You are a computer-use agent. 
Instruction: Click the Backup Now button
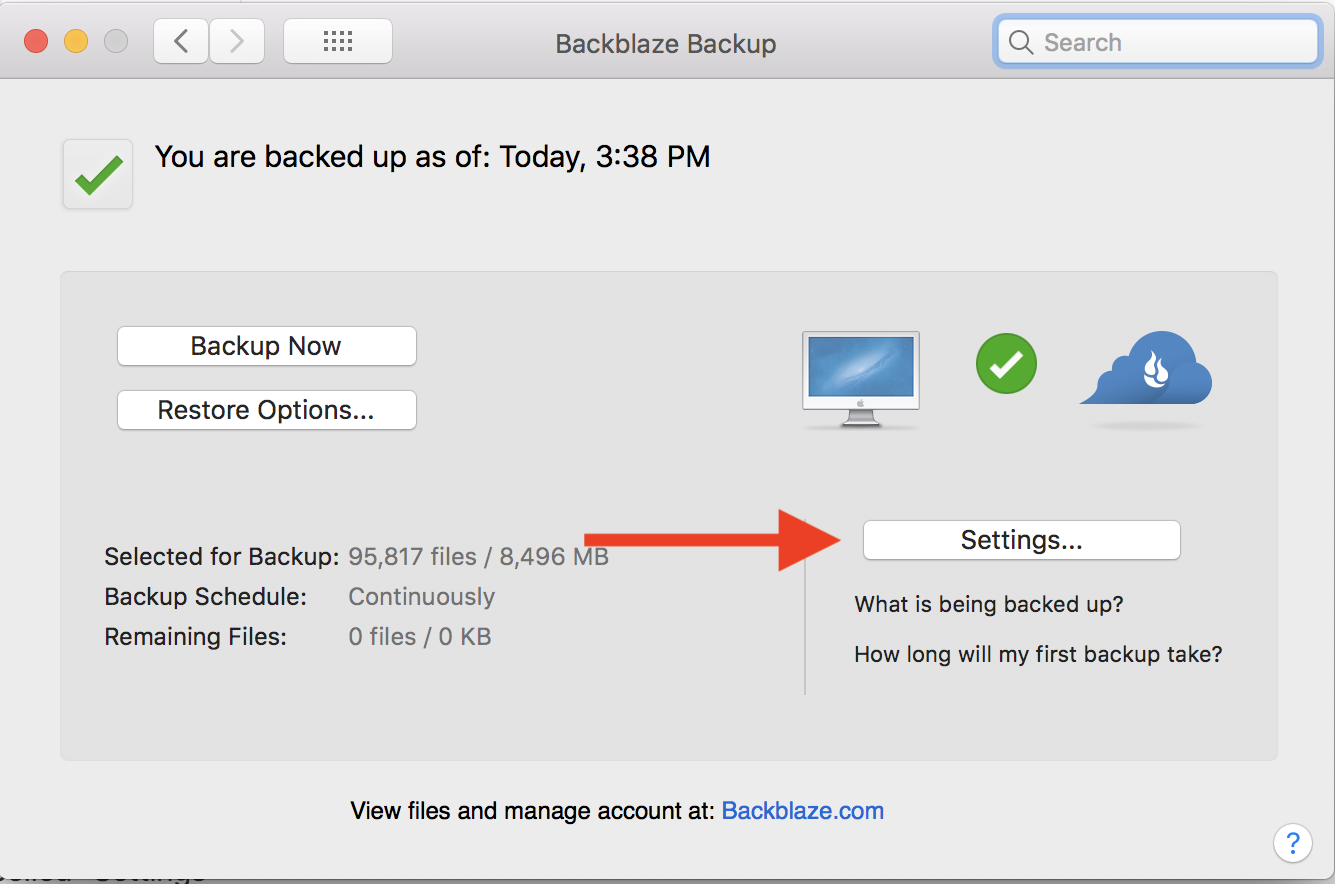[x=266, y=346]
